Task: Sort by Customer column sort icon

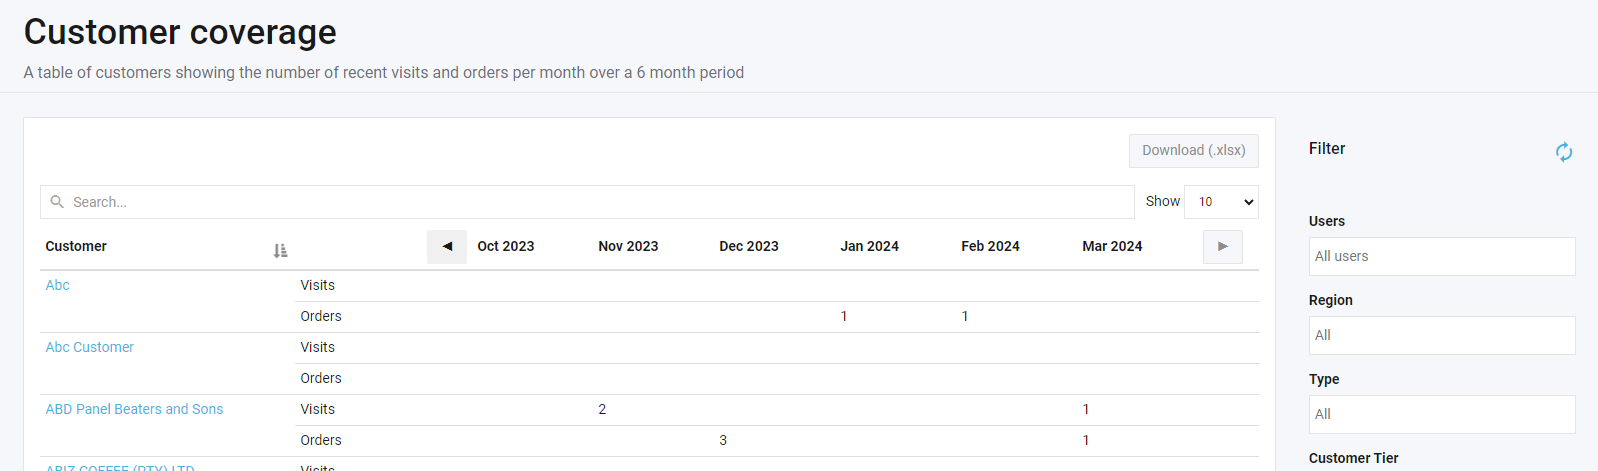Action: (280, 250)
